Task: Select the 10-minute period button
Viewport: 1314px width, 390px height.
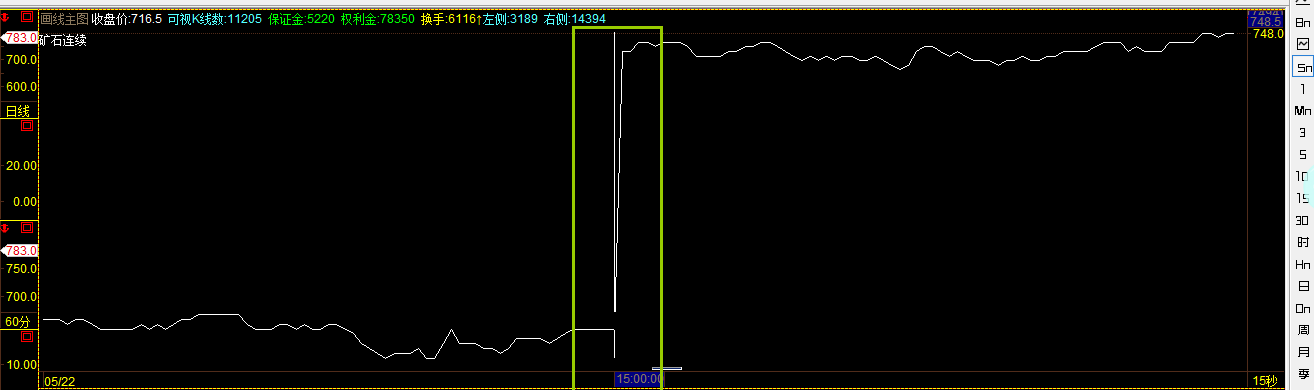Action: [1302, 176]
